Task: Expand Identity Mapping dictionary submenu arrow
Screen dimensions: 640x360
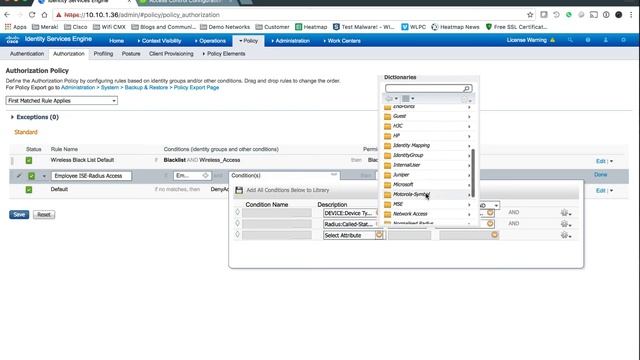Action: tap(469, 146)
